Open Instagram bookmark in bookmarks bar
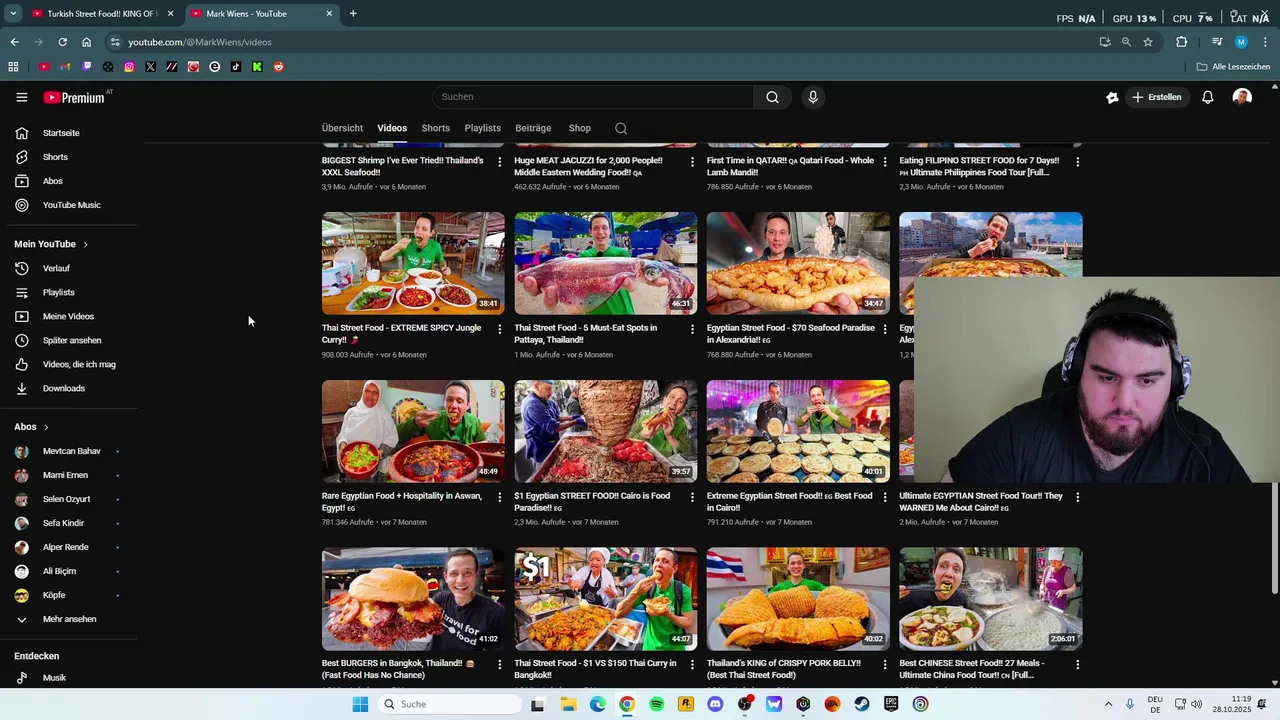The width and height of the screenshot is (1280, 720). [x=129, y=67]
